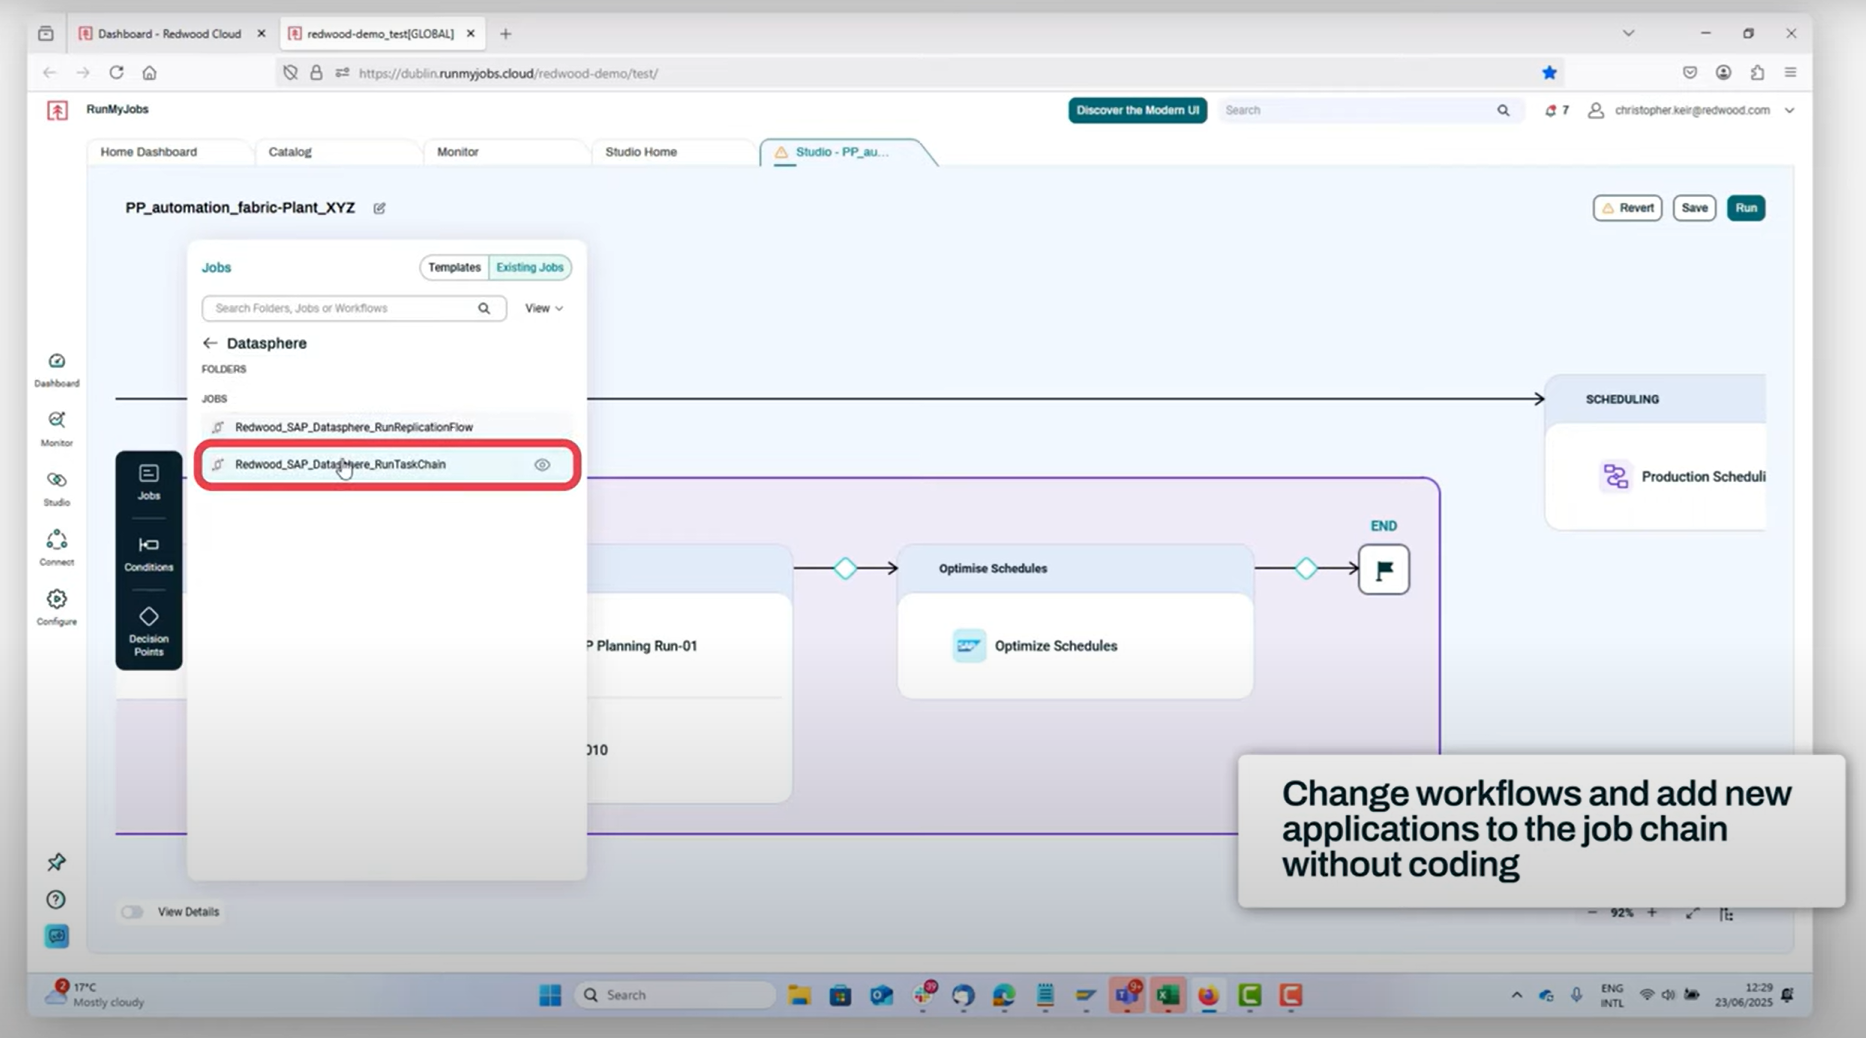Edit the workflow name with the pencil icon

[x=379, y=208]
